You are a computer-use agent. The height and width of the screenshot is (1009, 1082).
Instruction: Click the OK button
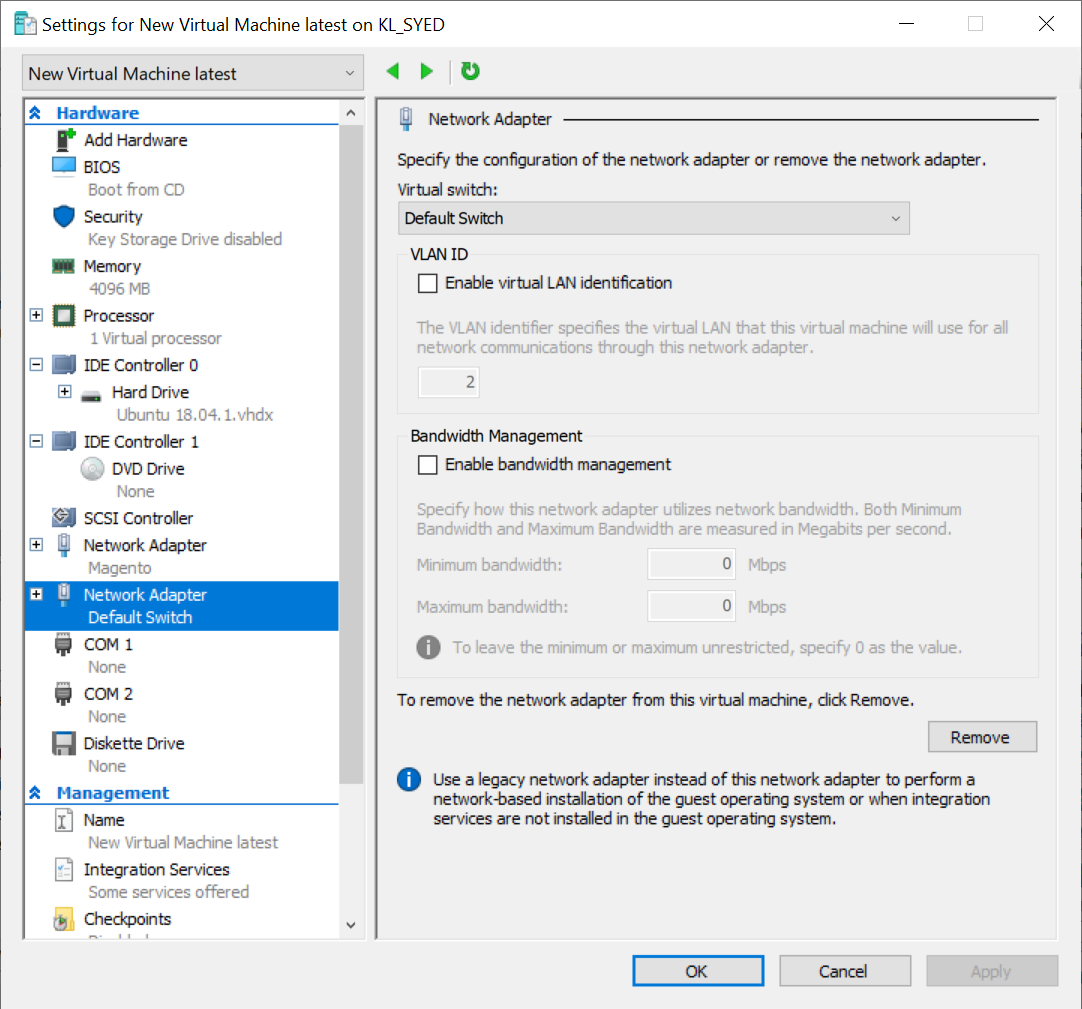click(697, 971)
